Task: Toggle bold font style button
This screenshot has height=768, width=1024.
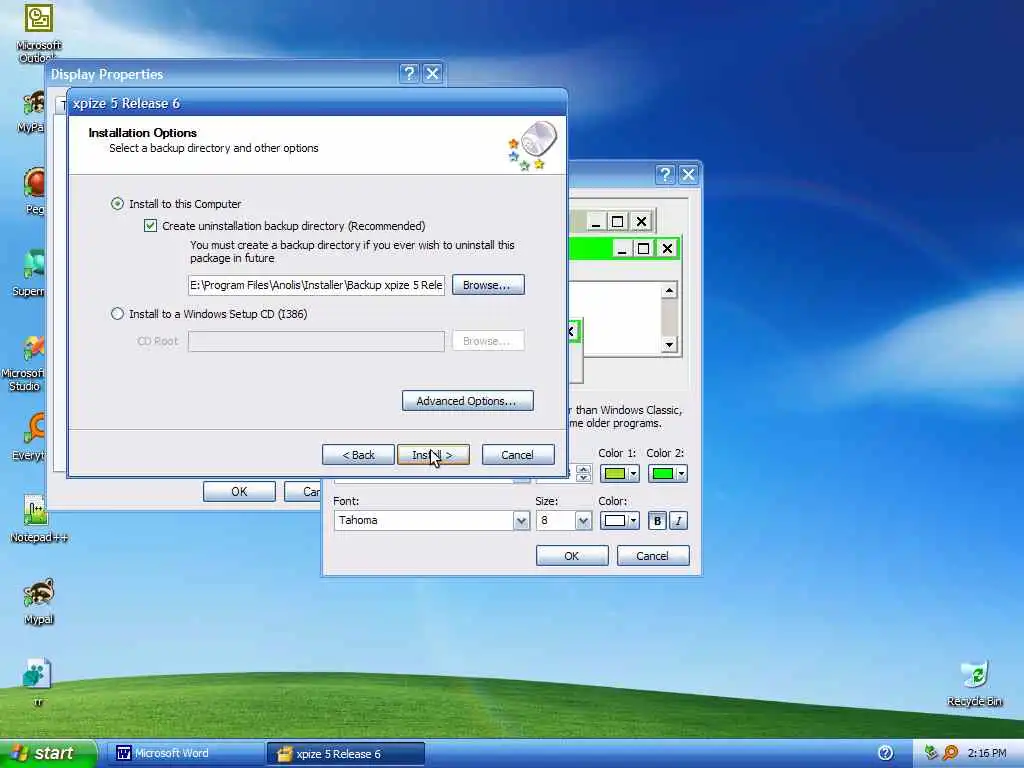Action: coord(657,520)
